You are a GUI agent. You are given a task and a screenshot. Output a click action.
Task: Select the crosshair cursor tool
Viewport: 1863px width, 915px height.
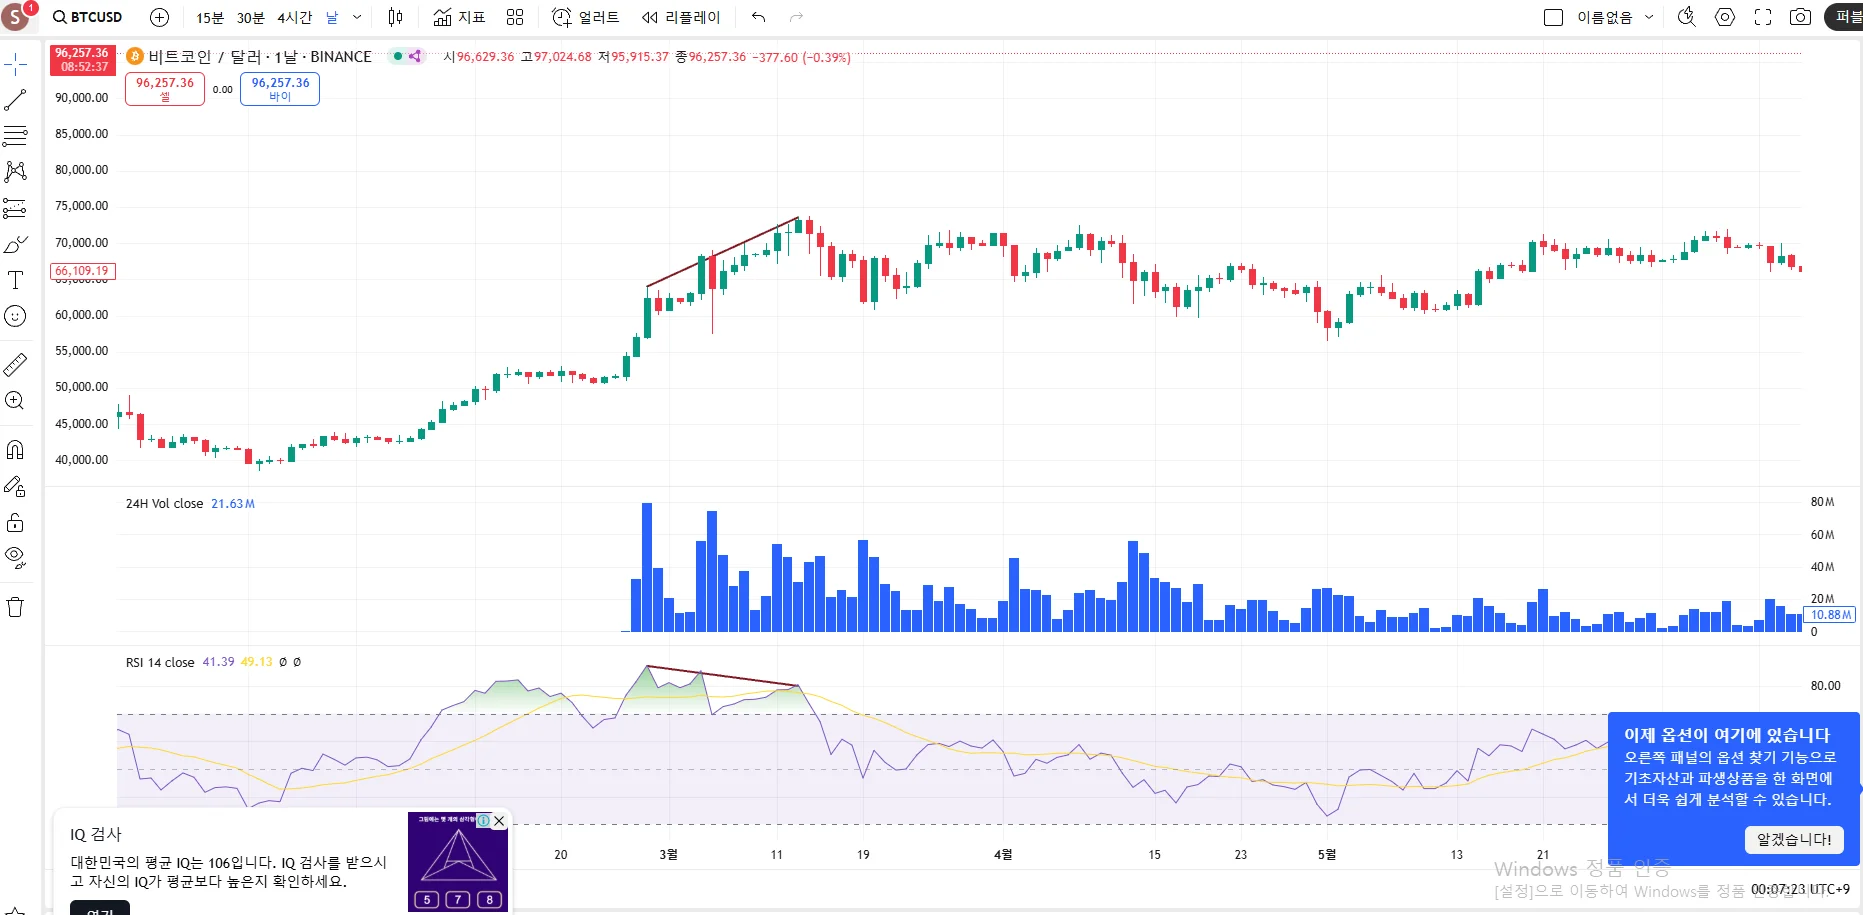click(16, 65)
